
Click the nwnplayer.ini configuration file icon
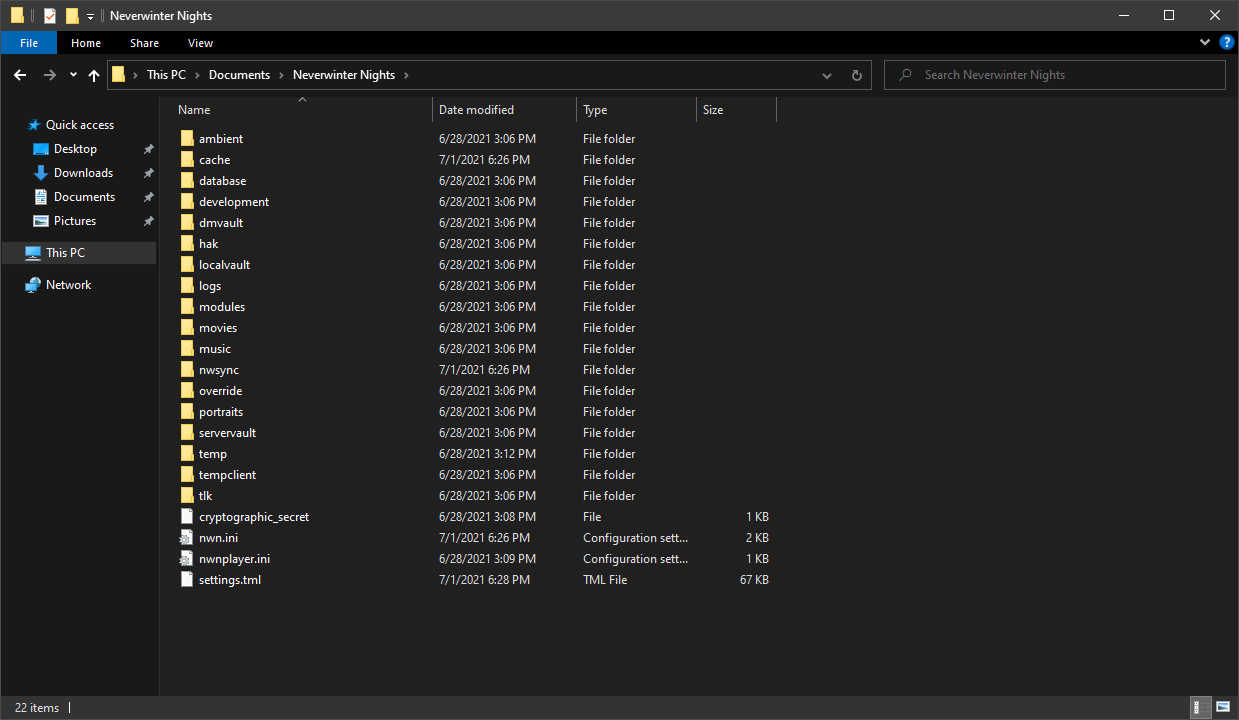(x=186, y=559)
